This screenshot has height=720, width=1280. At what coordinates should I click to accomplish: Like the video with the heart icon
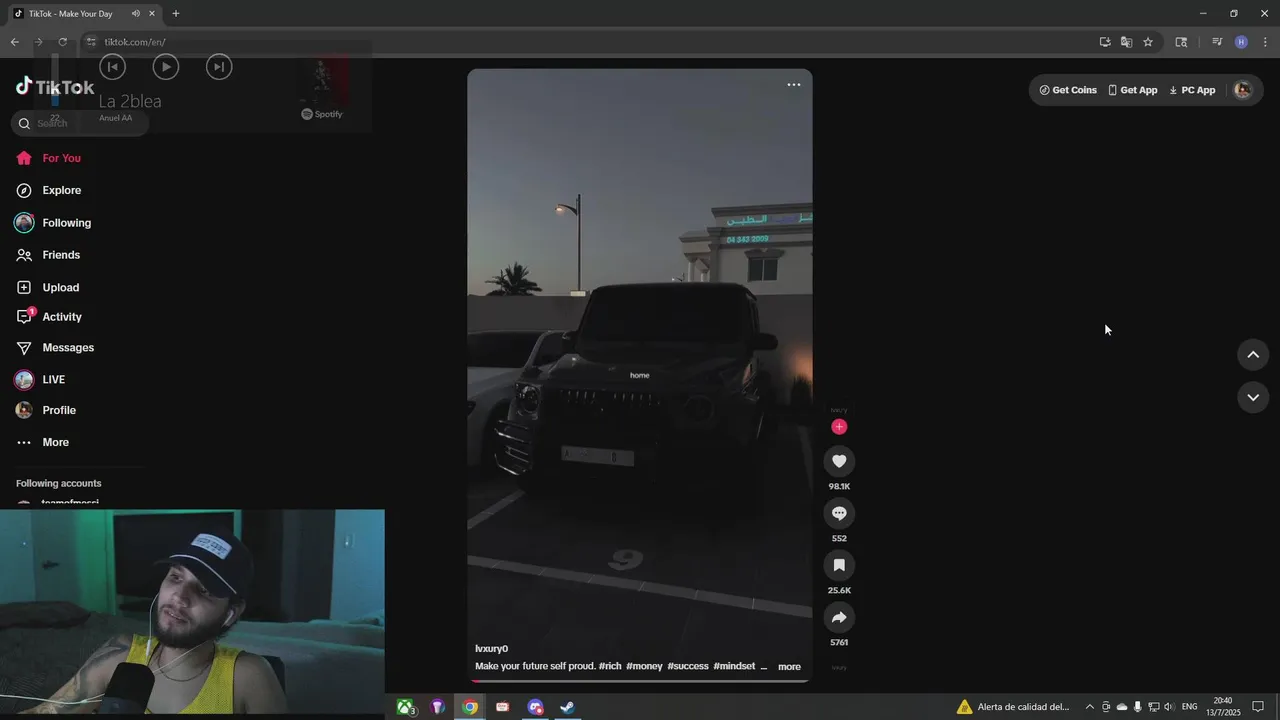[x=839, y=461]
